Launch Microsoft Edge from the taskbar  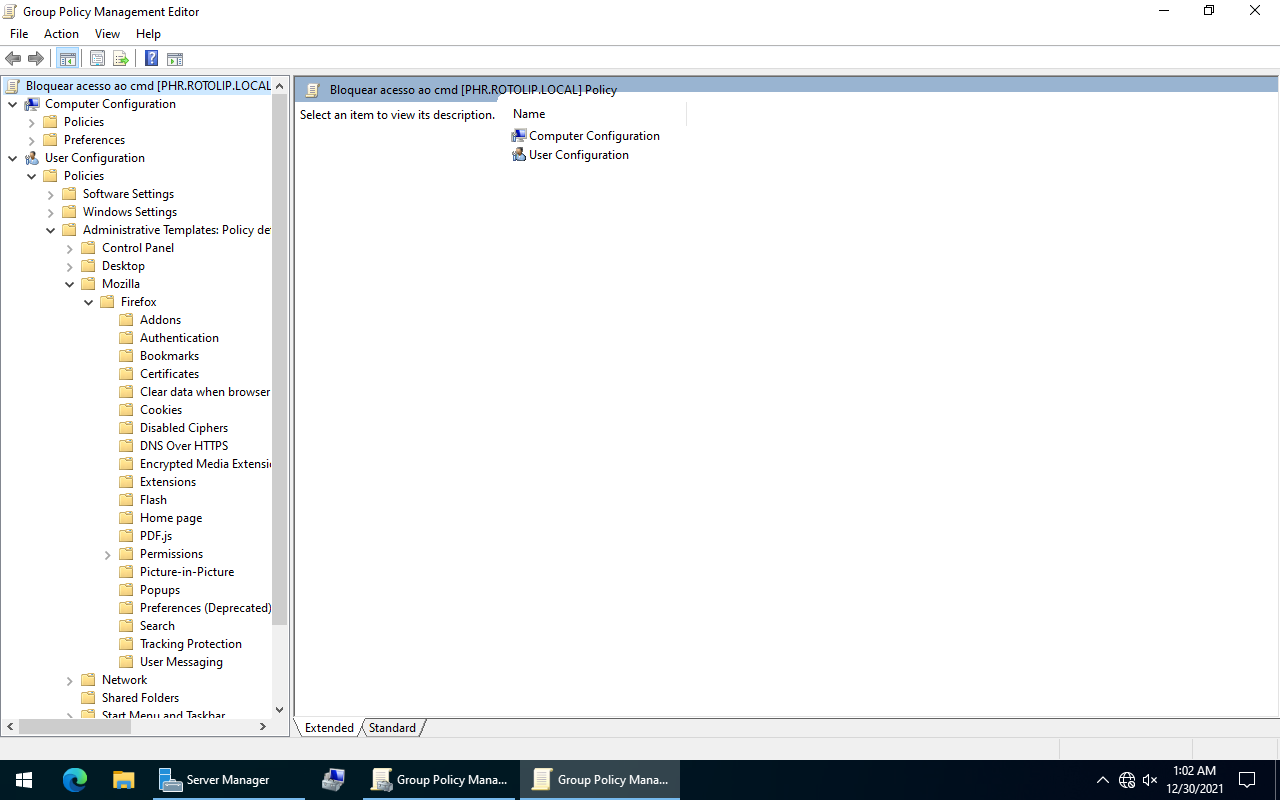click(x=75, y=780)
